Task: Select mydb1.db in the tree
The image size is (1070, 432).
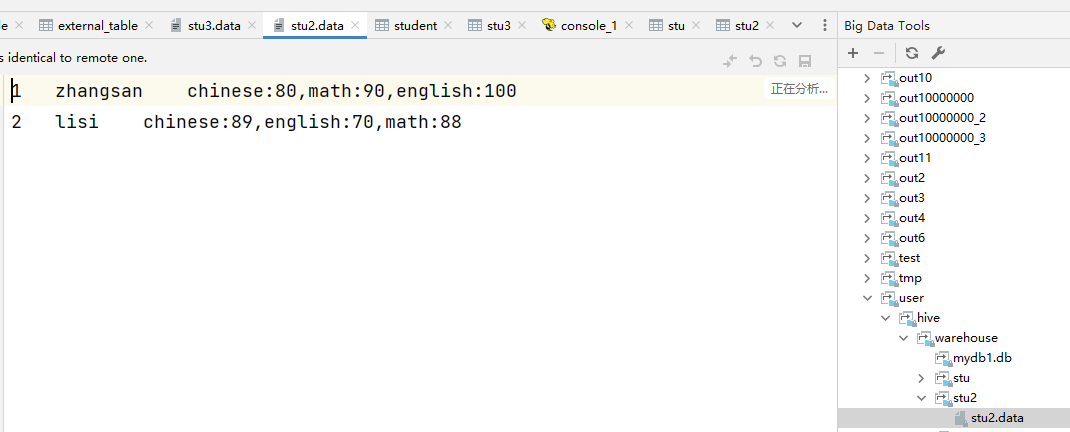Action: tap(979, 358)
